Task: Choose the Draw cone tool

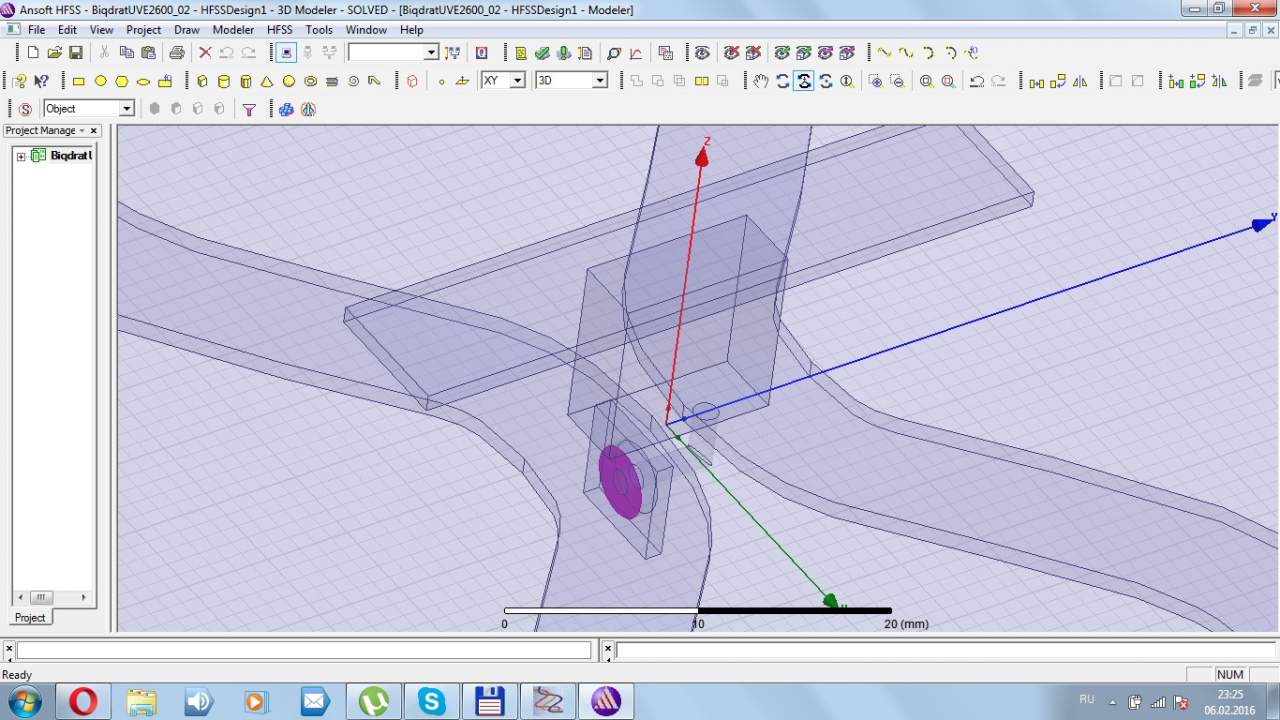Action: coord(267,81)
